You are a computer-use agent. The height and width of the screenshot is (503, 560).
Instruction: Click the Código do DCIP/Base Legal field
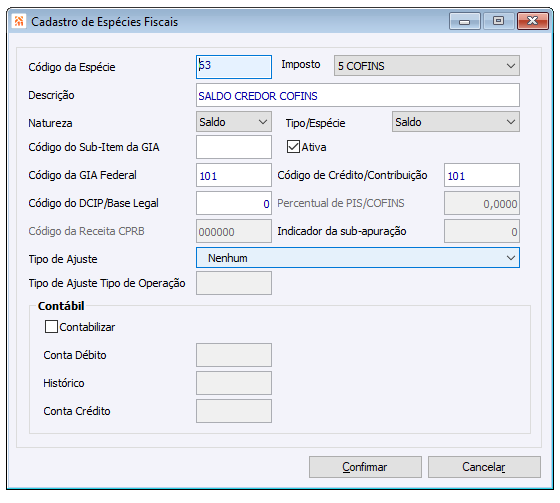pos(234,203)
